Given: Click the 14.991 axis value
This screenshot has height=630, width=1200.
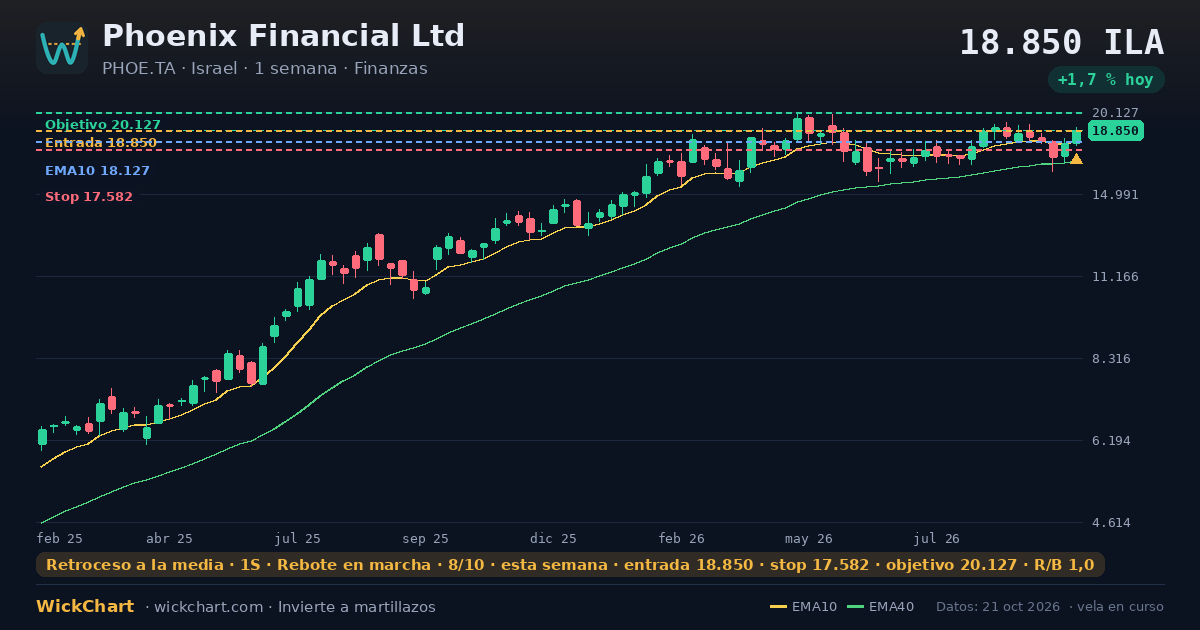Looking at the screenshot, I should pos(1115,195).
